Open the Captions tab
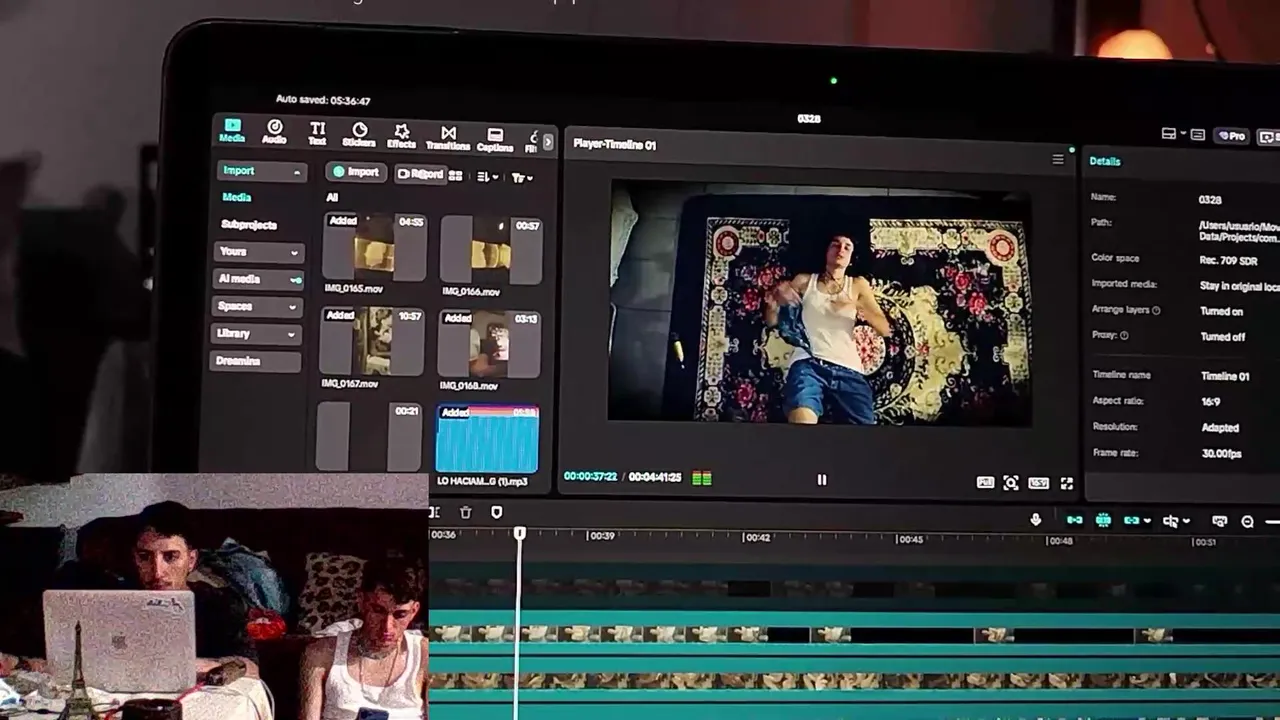The height and width of the screenshot is (720, 1280). [x=495, y=140]
